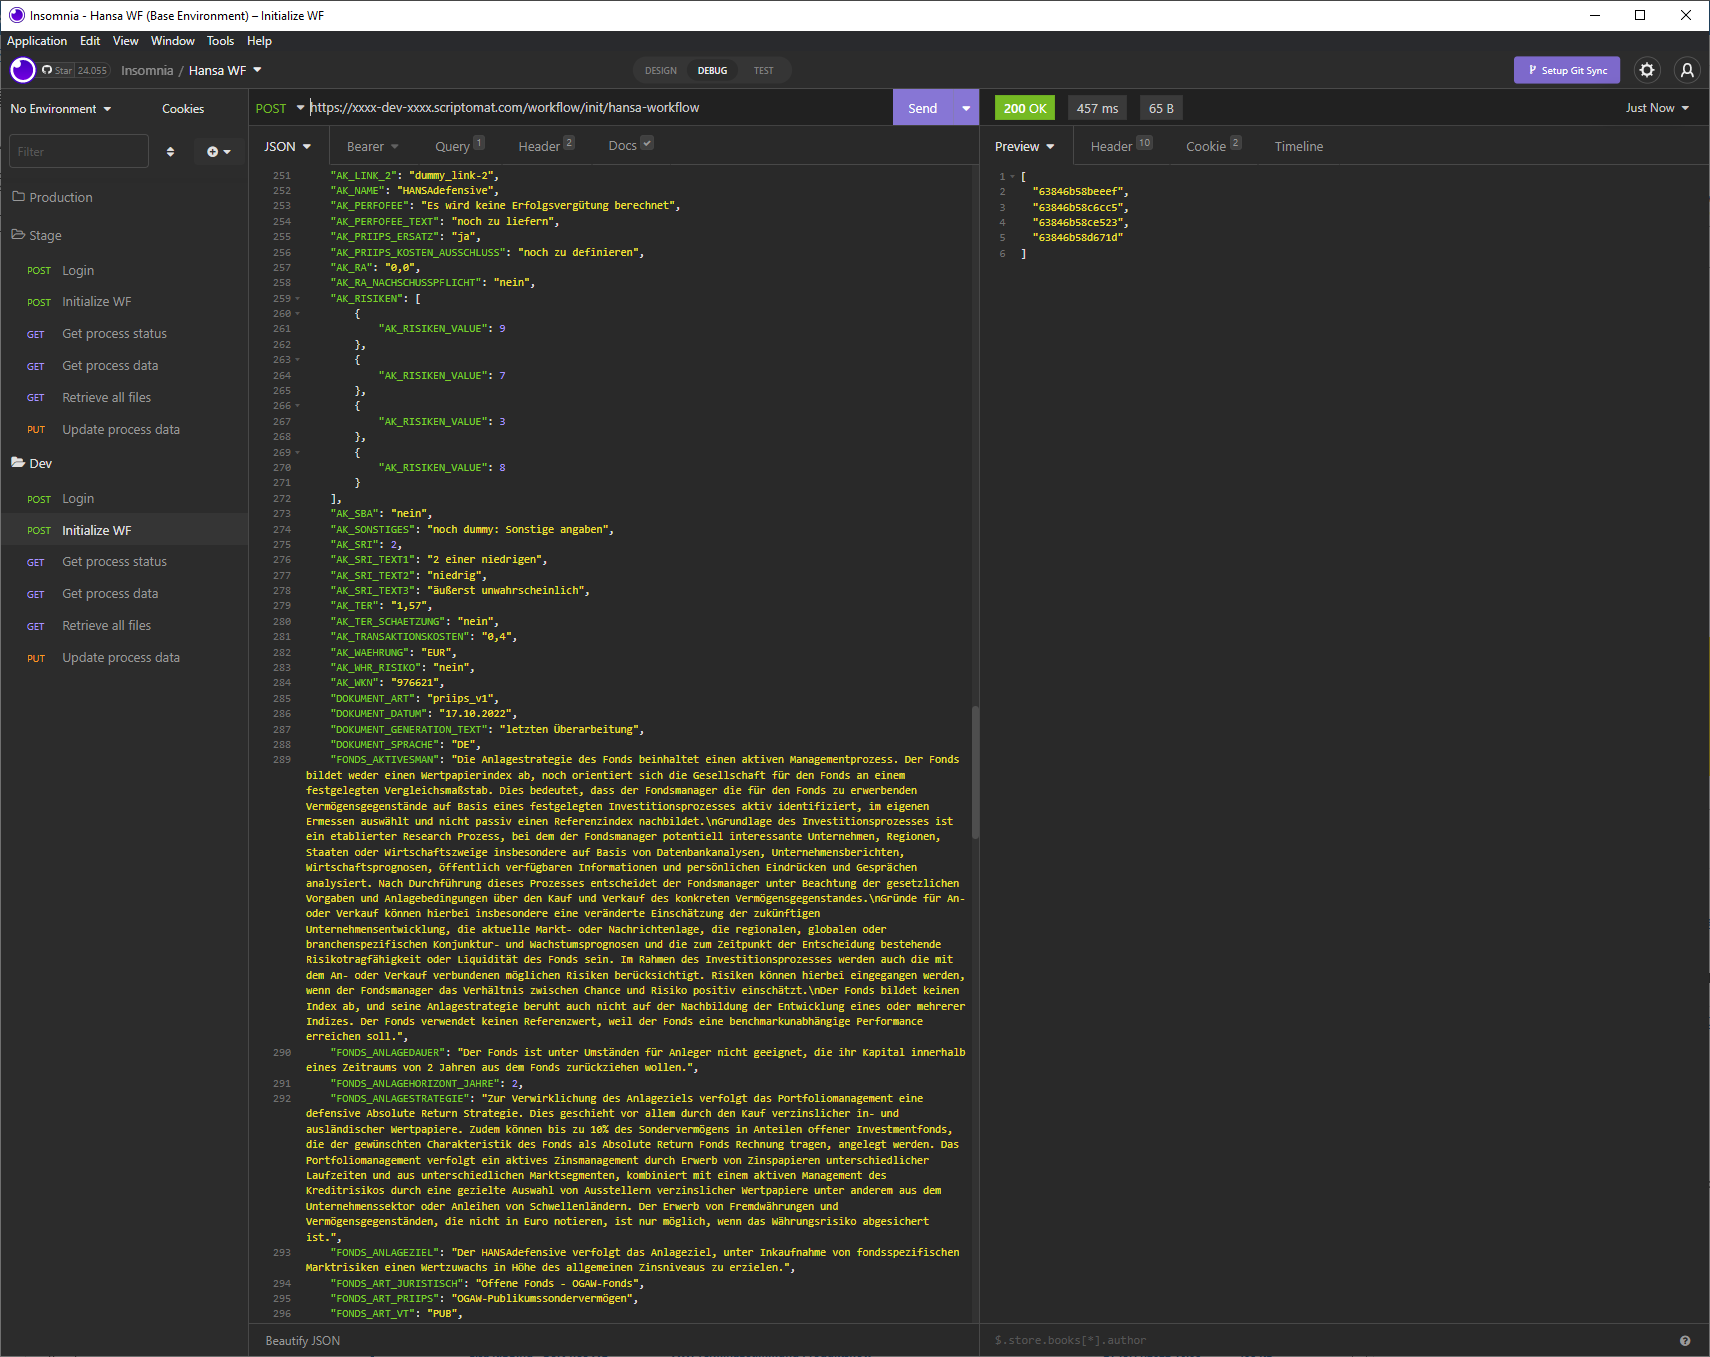Open the JSON body type dropdown
This screenshot has height=1357, width=1710.
(288, 146)
